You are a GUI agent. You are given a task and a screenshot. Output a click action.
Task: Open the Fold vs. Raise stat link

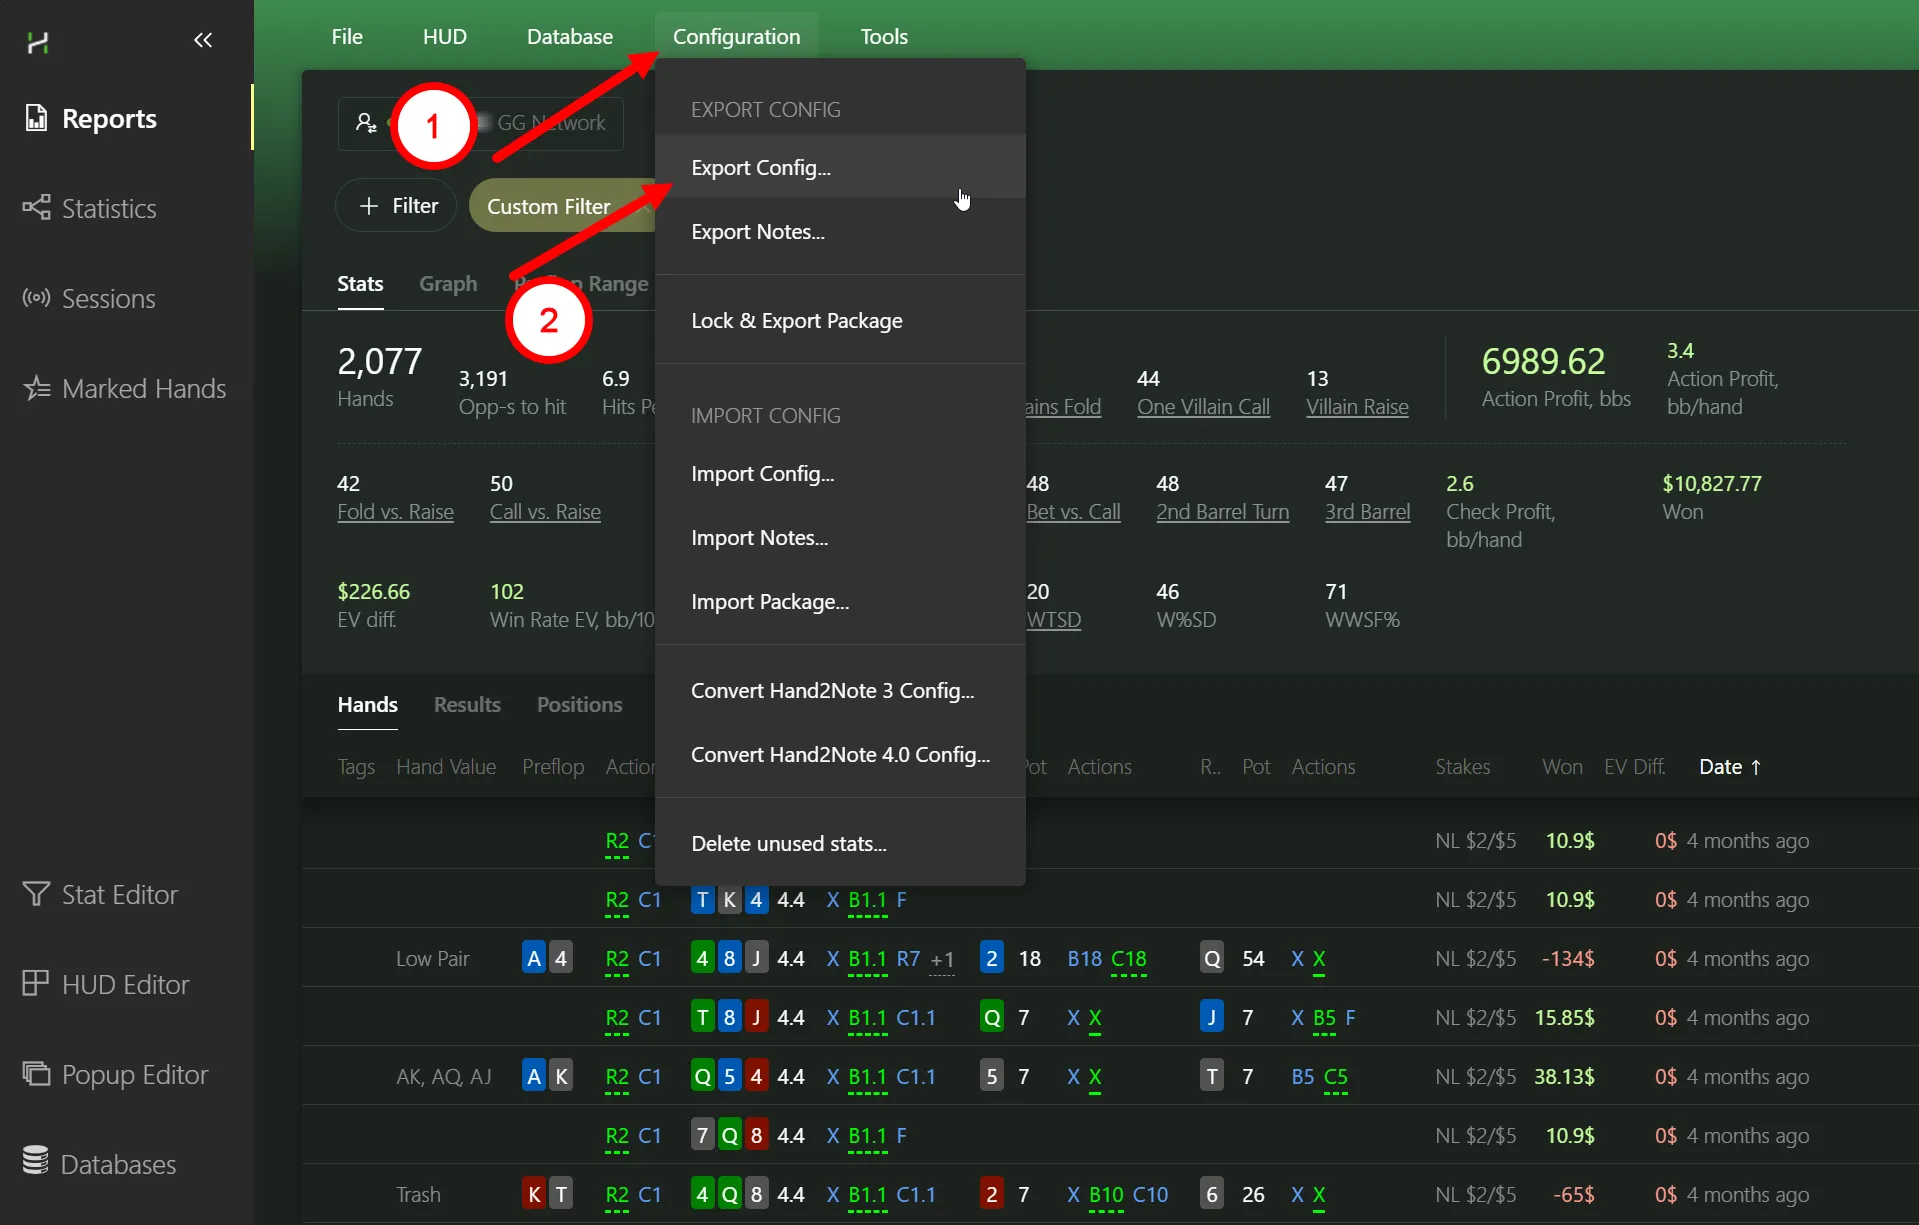point(395,511)
